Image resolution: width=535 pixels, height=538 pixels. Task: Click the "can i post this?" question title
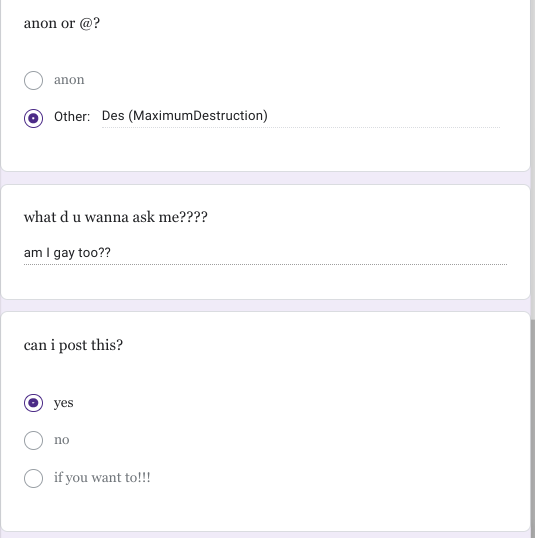(x=73, y=345)
